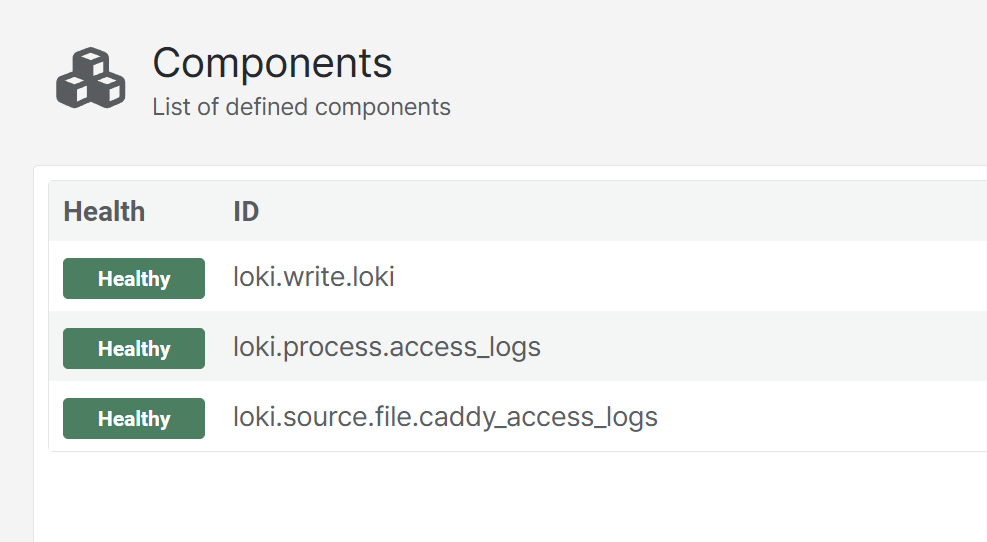Click the List of defined components subtitle
987x542 pixels.
(x=302, y=107)
